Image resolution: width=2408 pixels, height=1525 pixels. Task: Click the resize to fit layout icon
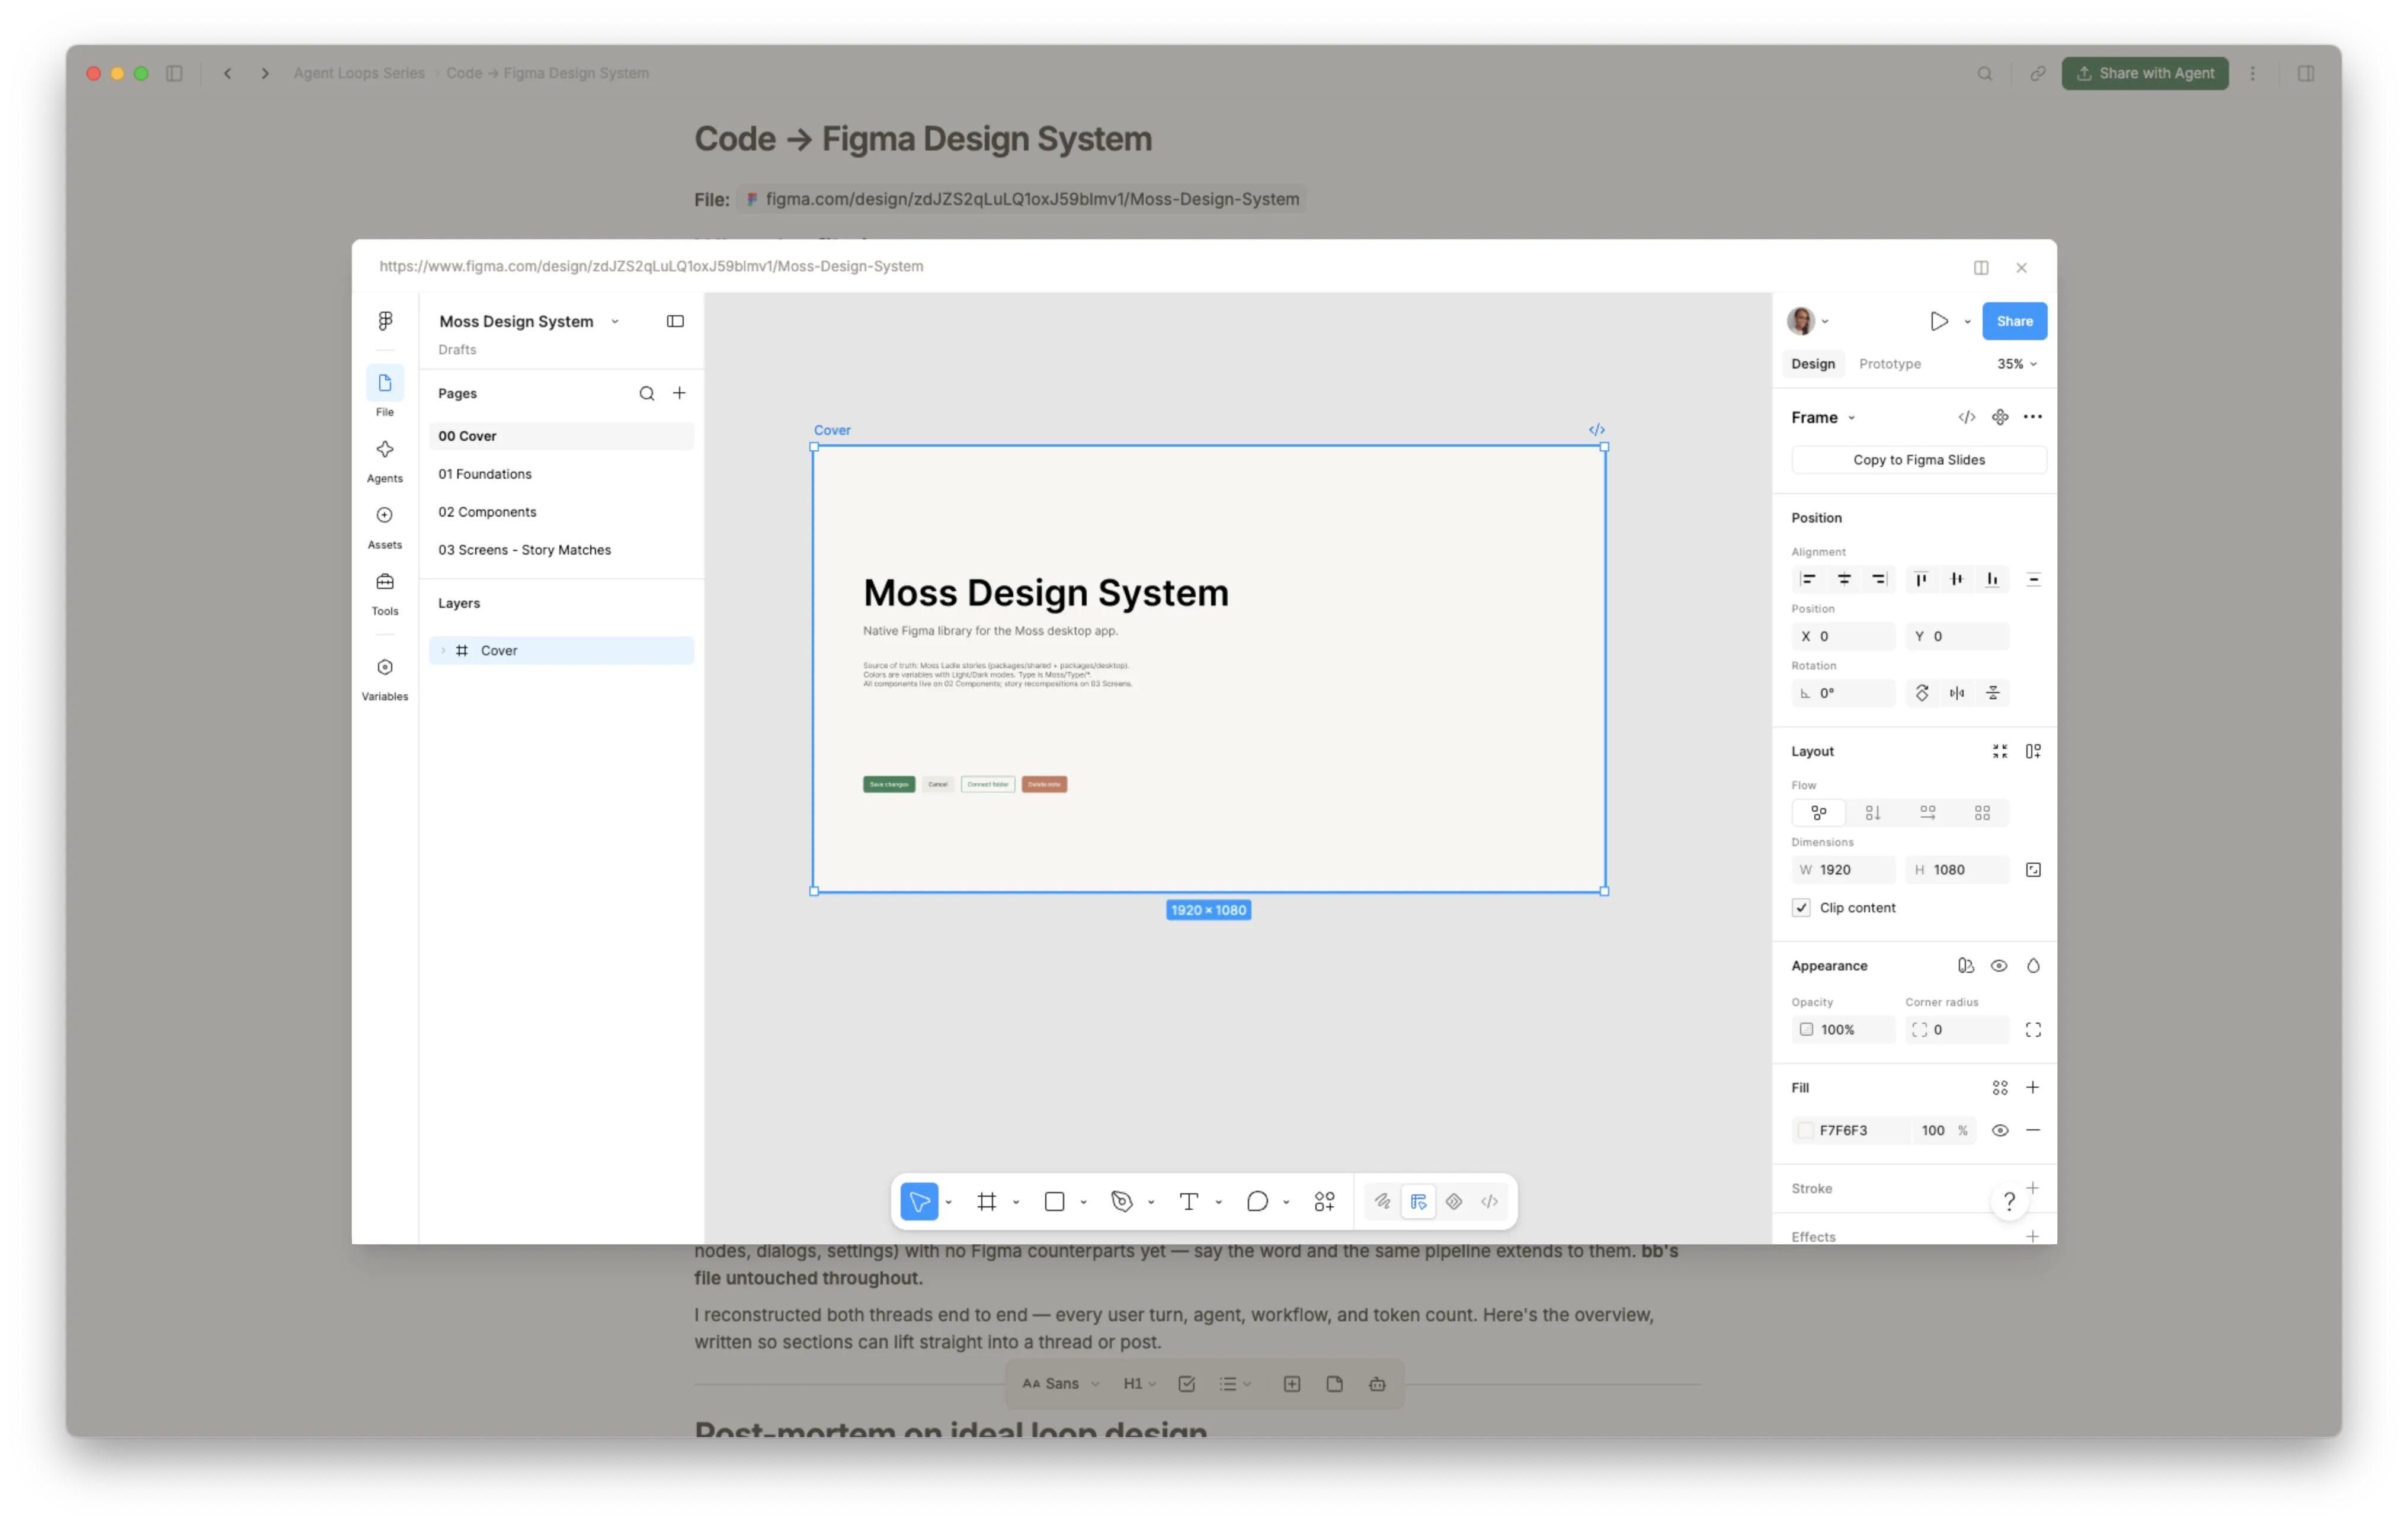pyautogui.click(x=1999, y=751)
